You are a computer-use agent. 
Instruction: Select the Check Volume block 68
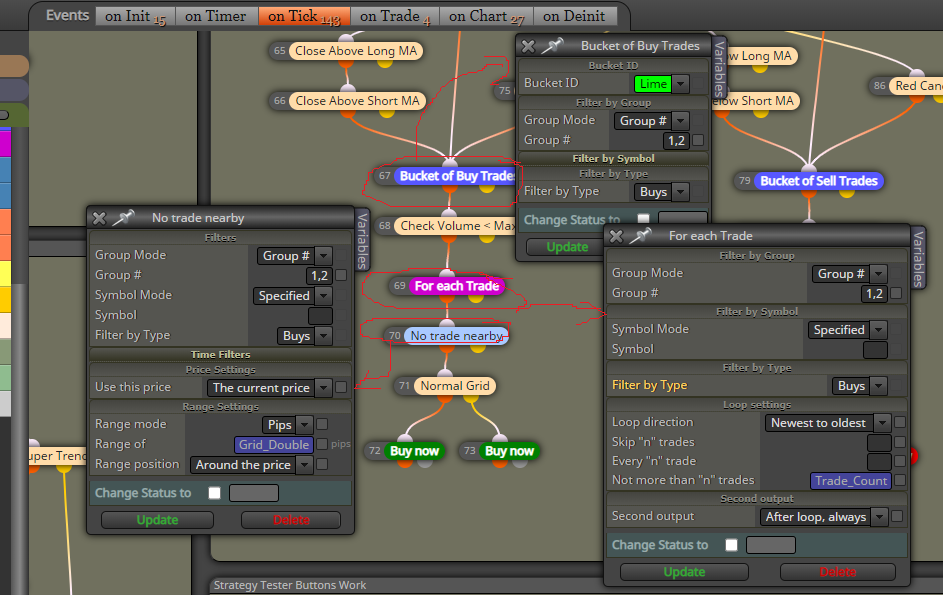tap(456, 226)
